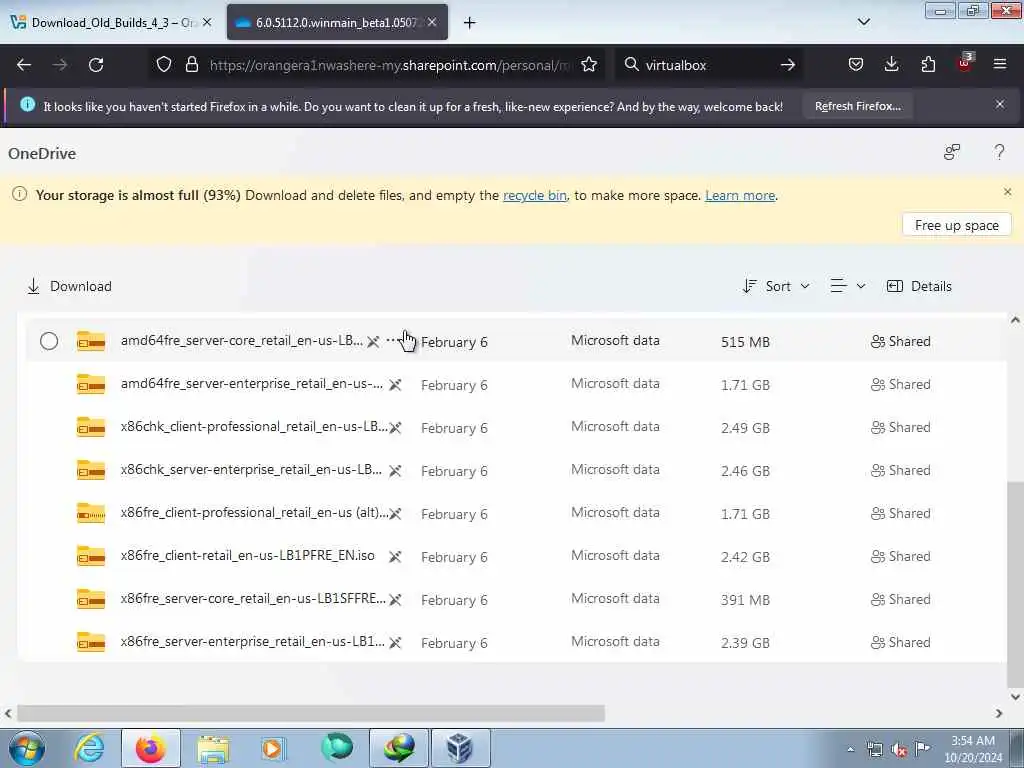The width and height of the screenshot is (1024, 768).
Task: Click the taskbar clock showing 3:54 AM
Action: pyautogui.click(x=973, y=749)
